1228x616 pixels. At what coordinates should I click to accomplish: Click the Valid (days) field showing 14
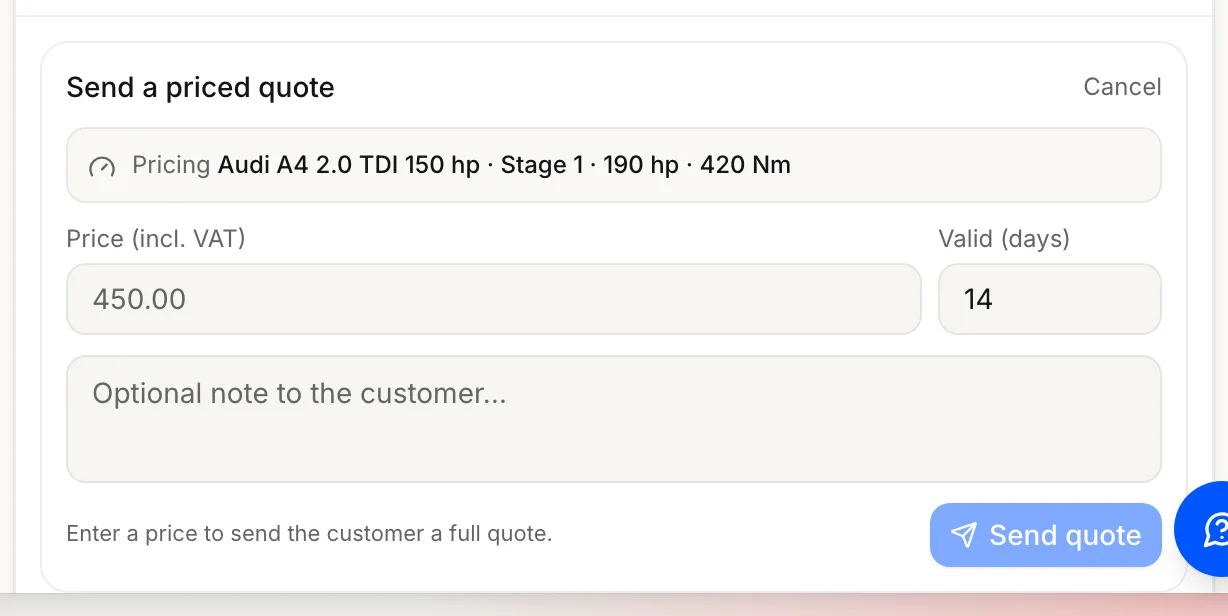tap(1050, 299)
